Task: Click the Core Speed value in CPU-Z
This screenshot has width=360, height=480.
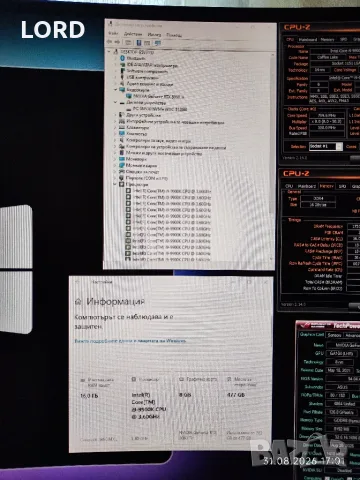Action: [x=327, y=115]
